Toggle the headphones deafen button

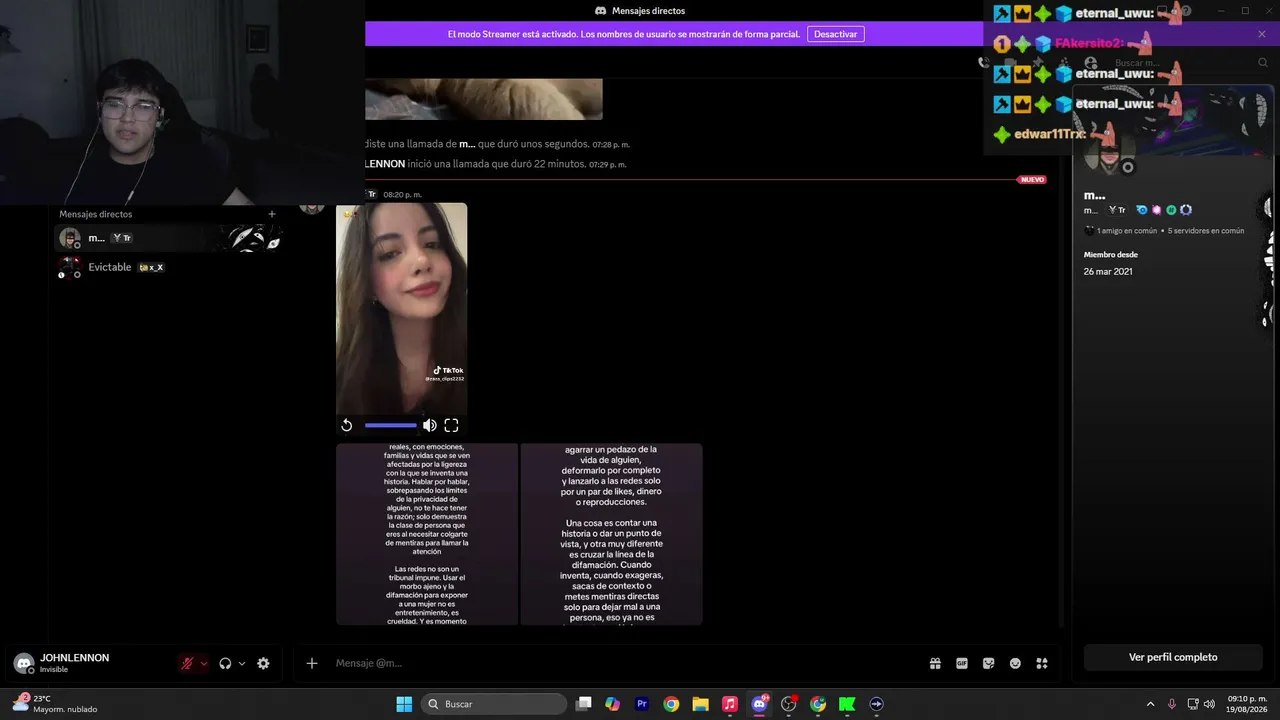225,663
